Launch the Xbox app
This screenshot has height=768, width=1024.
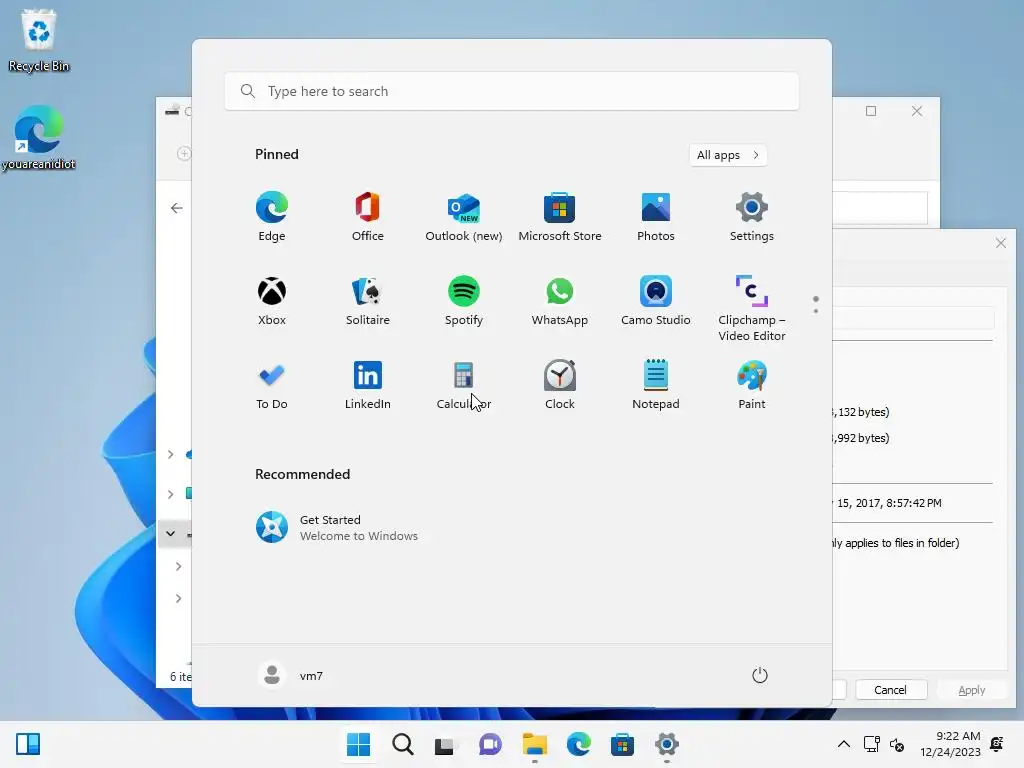click(272, 301)
